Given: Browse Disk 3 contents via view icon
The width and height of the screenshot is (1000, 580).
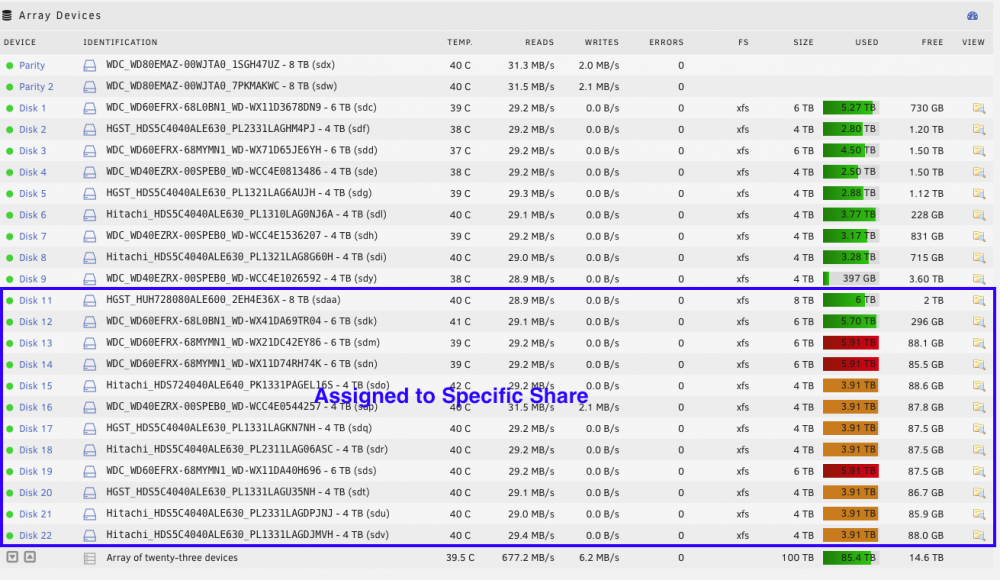Looking at the screenshot, I should coord(978,151).
